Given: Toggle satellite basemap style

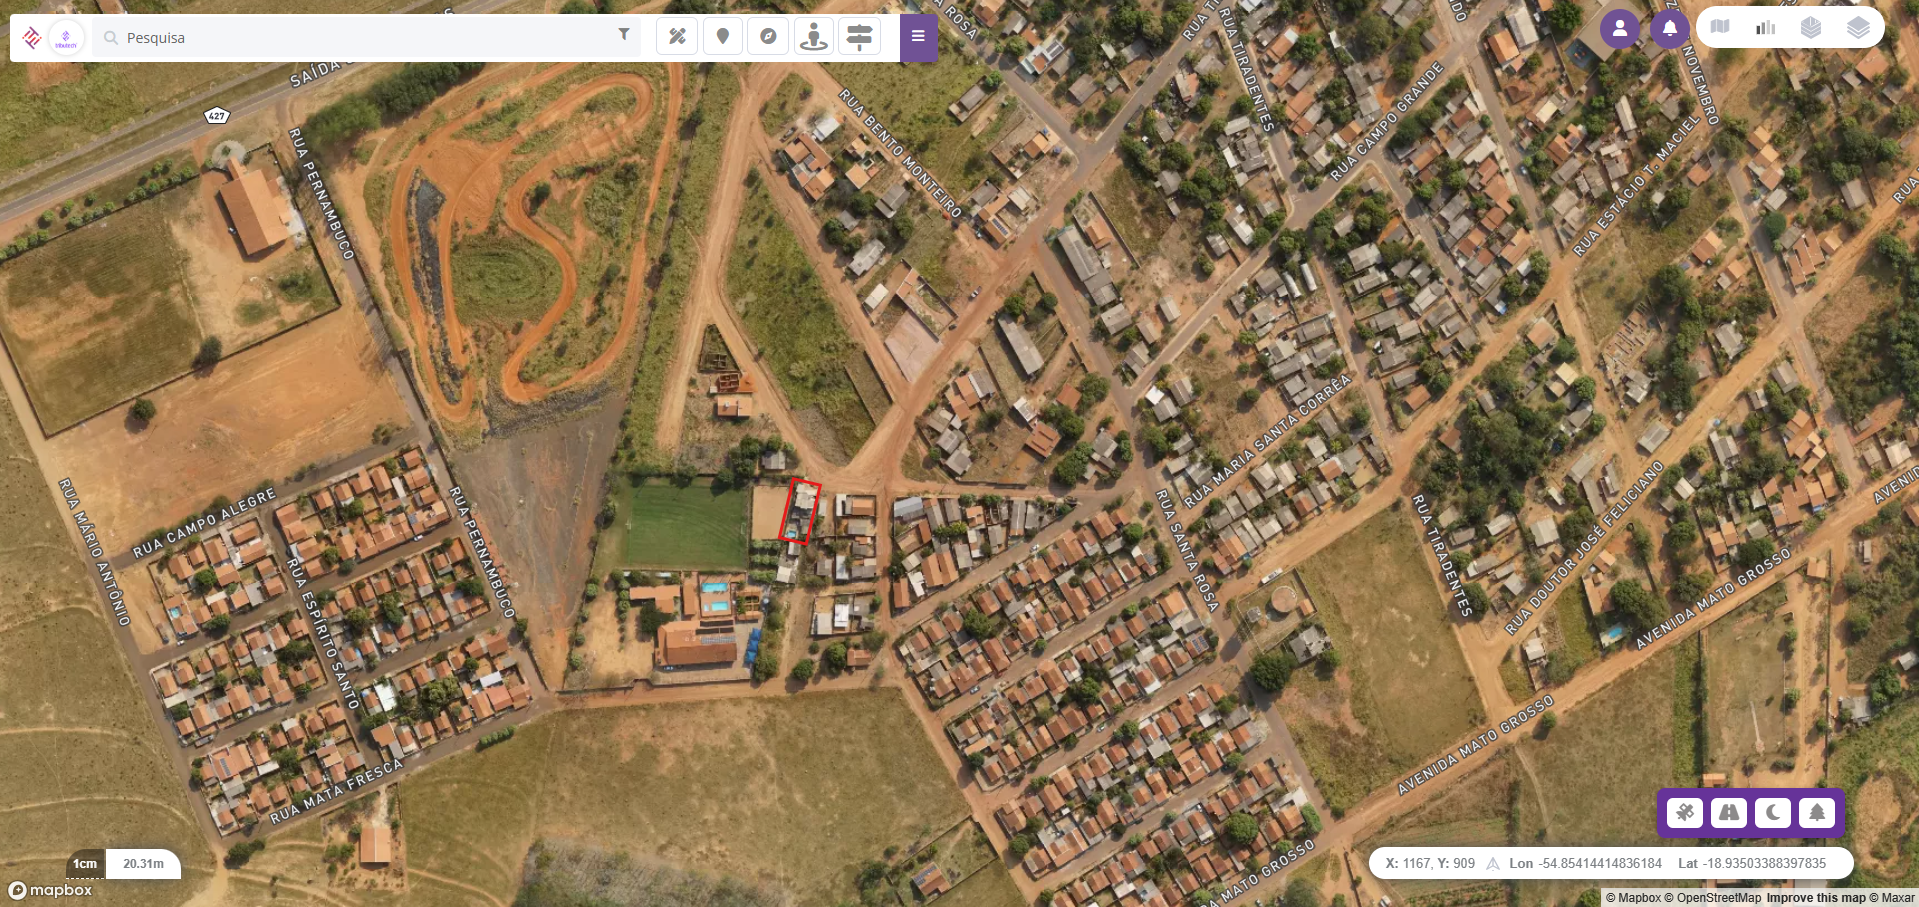Looking at the screenshot, I should tap(1685, 812).
